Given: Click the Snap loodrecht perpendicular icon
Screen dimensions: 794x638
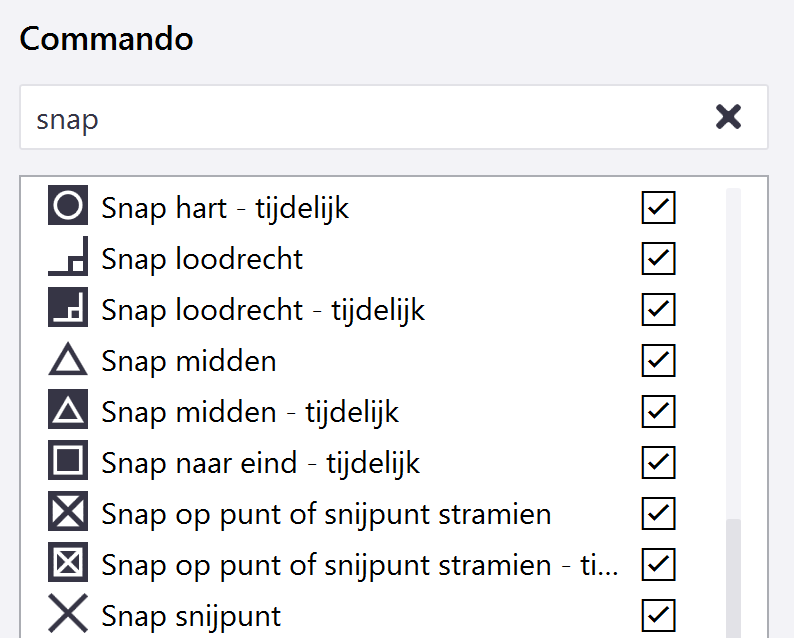Looking at the screenshot, I should pyautogui.click(x=68, y=258).
